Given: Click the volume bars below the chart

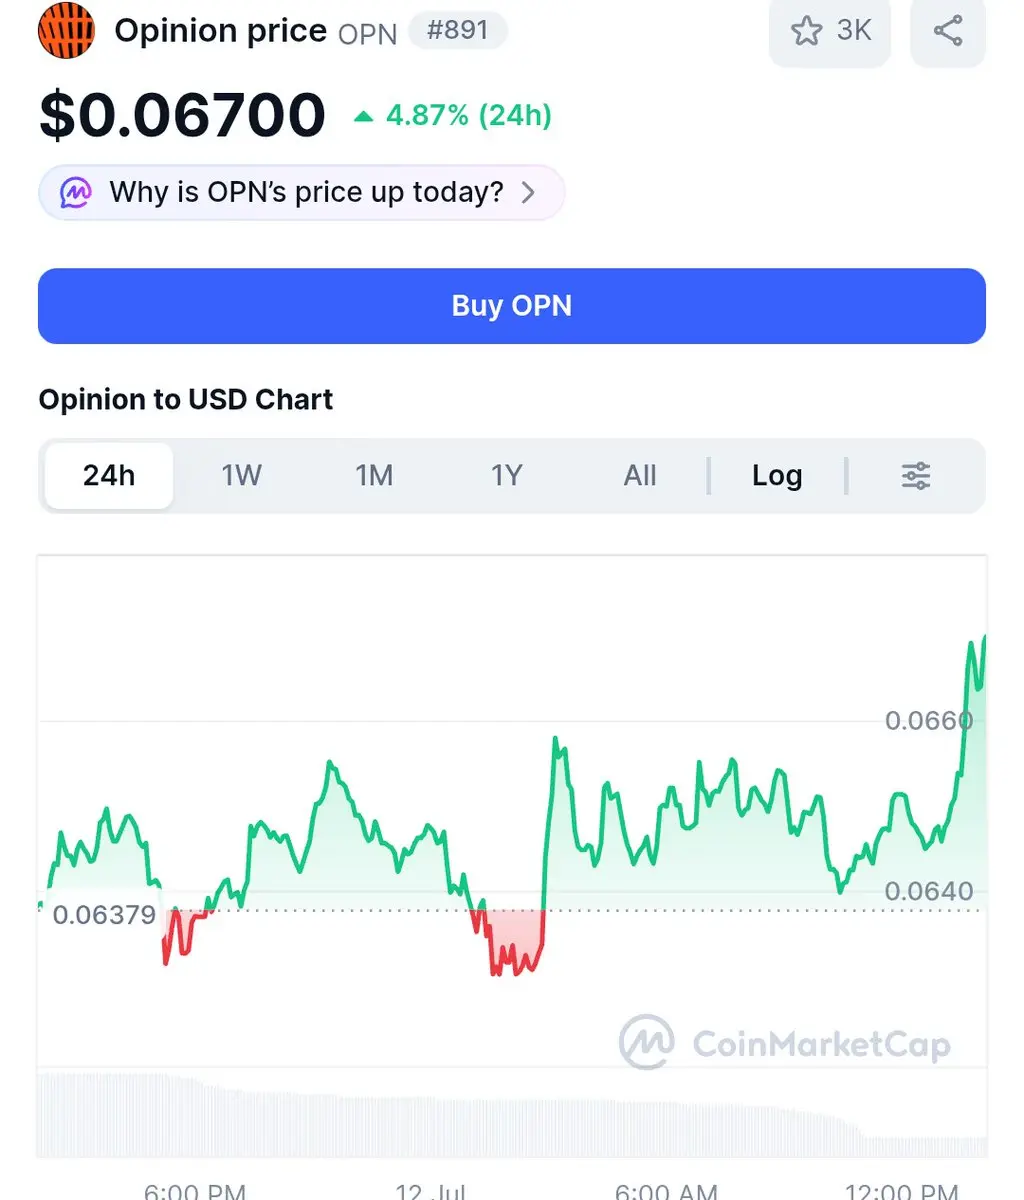Looking at the screenshot, I should [x=512, y=1115].
